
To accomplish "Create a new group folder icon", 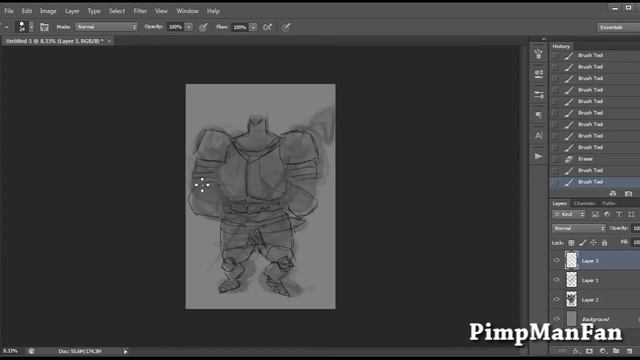I will click(x=616, y=351).
